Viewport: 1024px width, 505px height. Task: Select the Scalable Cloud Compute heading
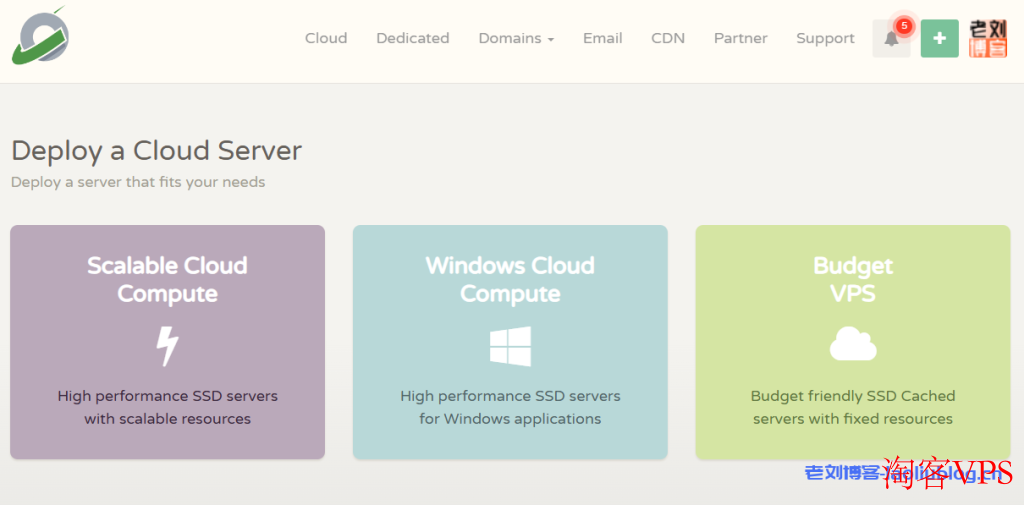pyautogui.click(x=167, y=280)
